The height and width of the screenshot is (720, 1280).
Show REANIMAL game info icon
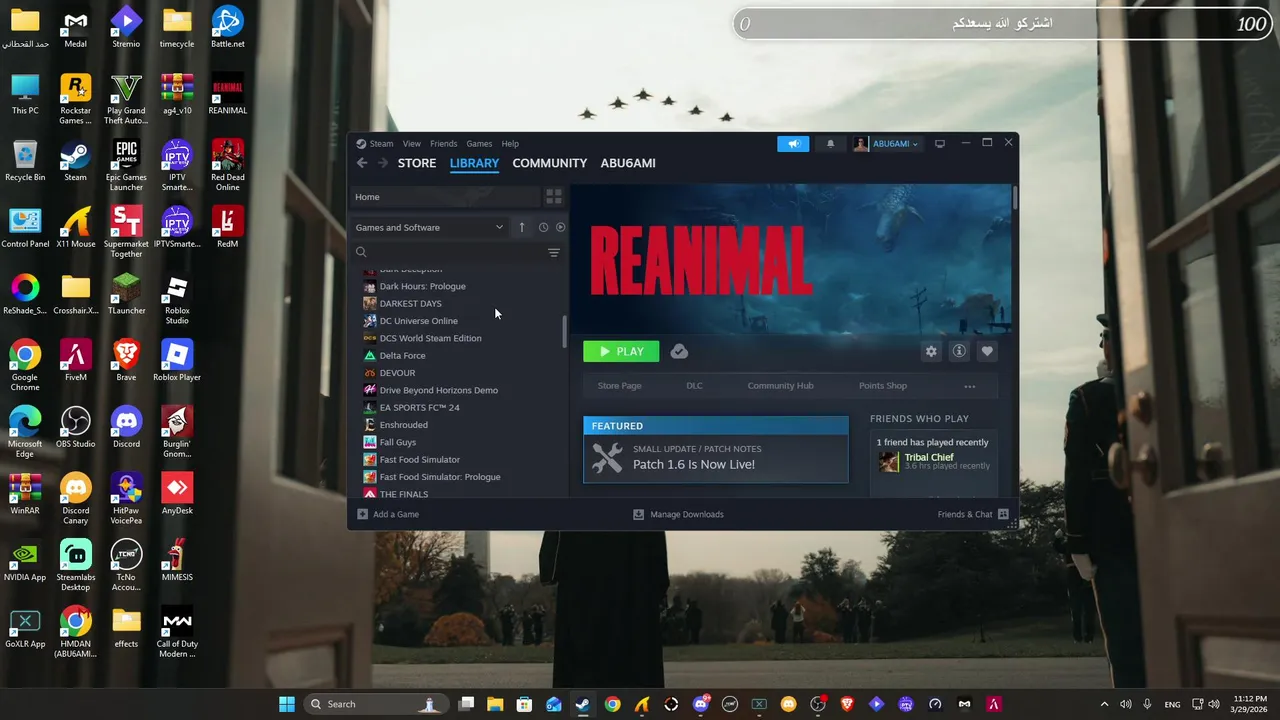959,351
